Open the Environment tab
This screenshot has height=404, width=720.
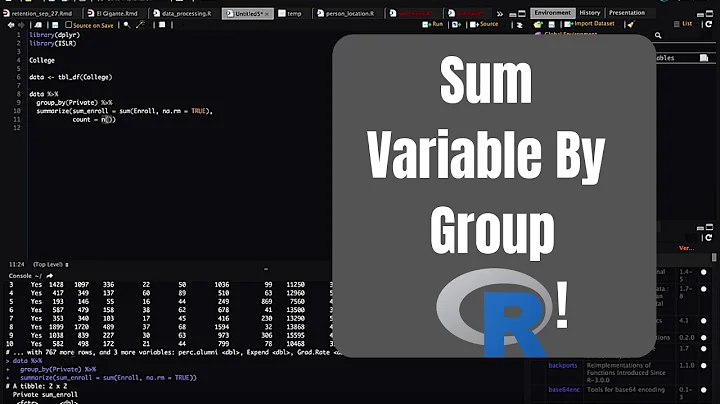(x=553, y=13)
